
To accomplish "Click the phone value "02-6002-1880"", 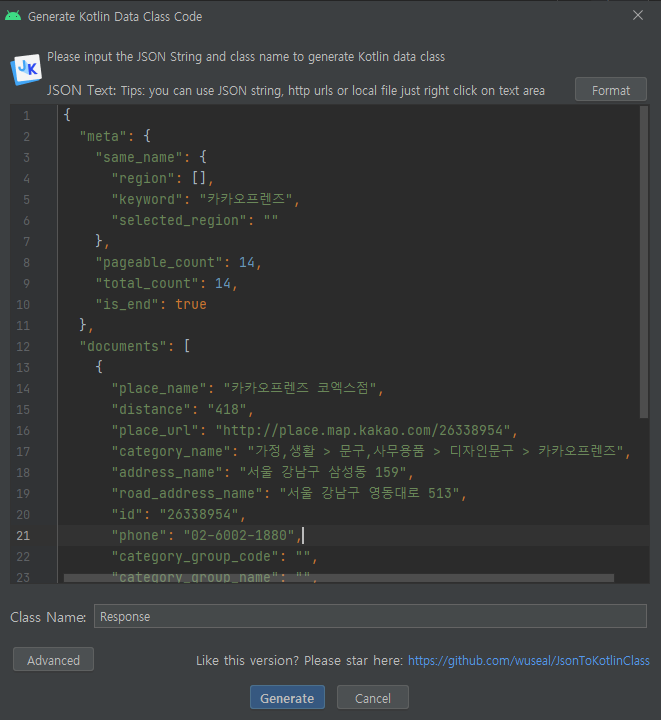I will pos(239,535).
